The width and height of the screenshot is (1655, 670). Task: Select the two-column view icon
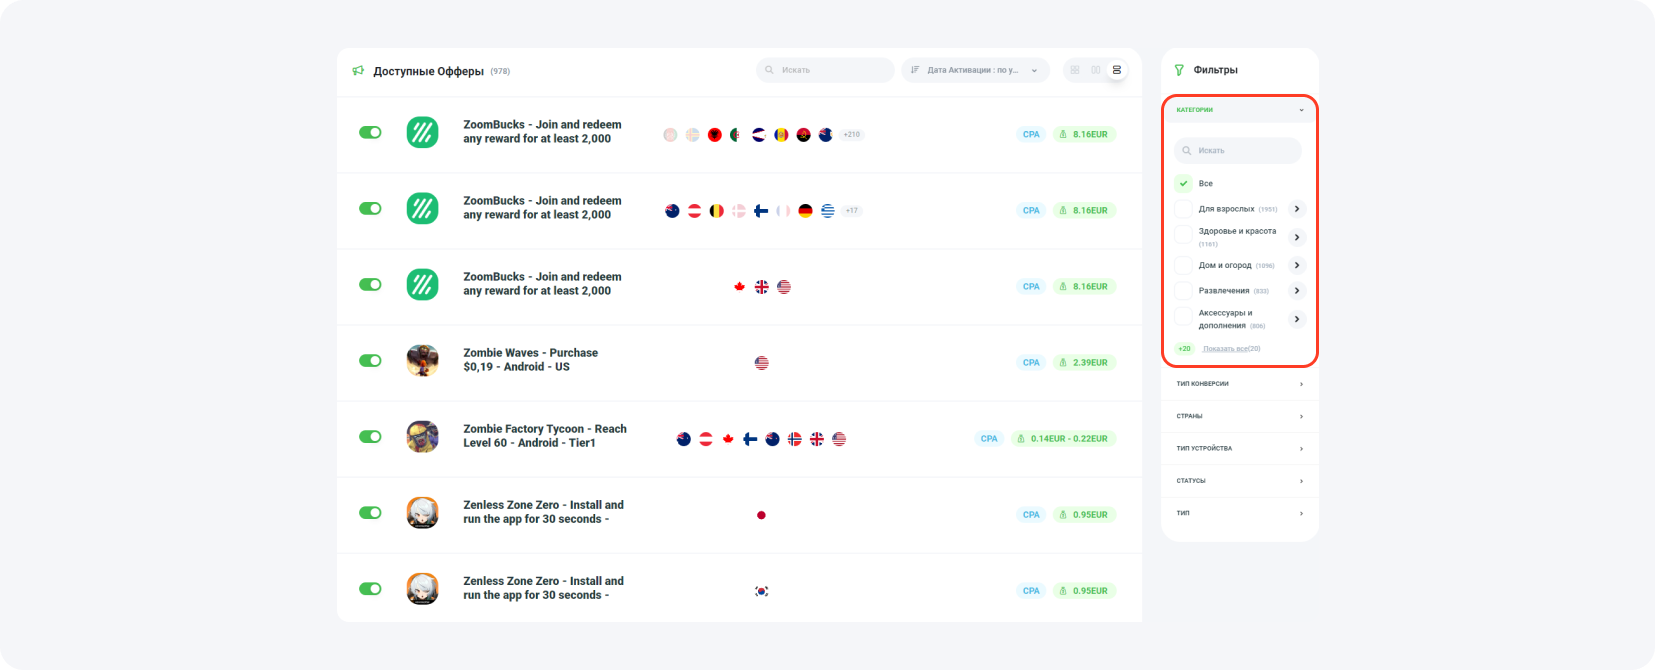click(x=1096, y=70)
